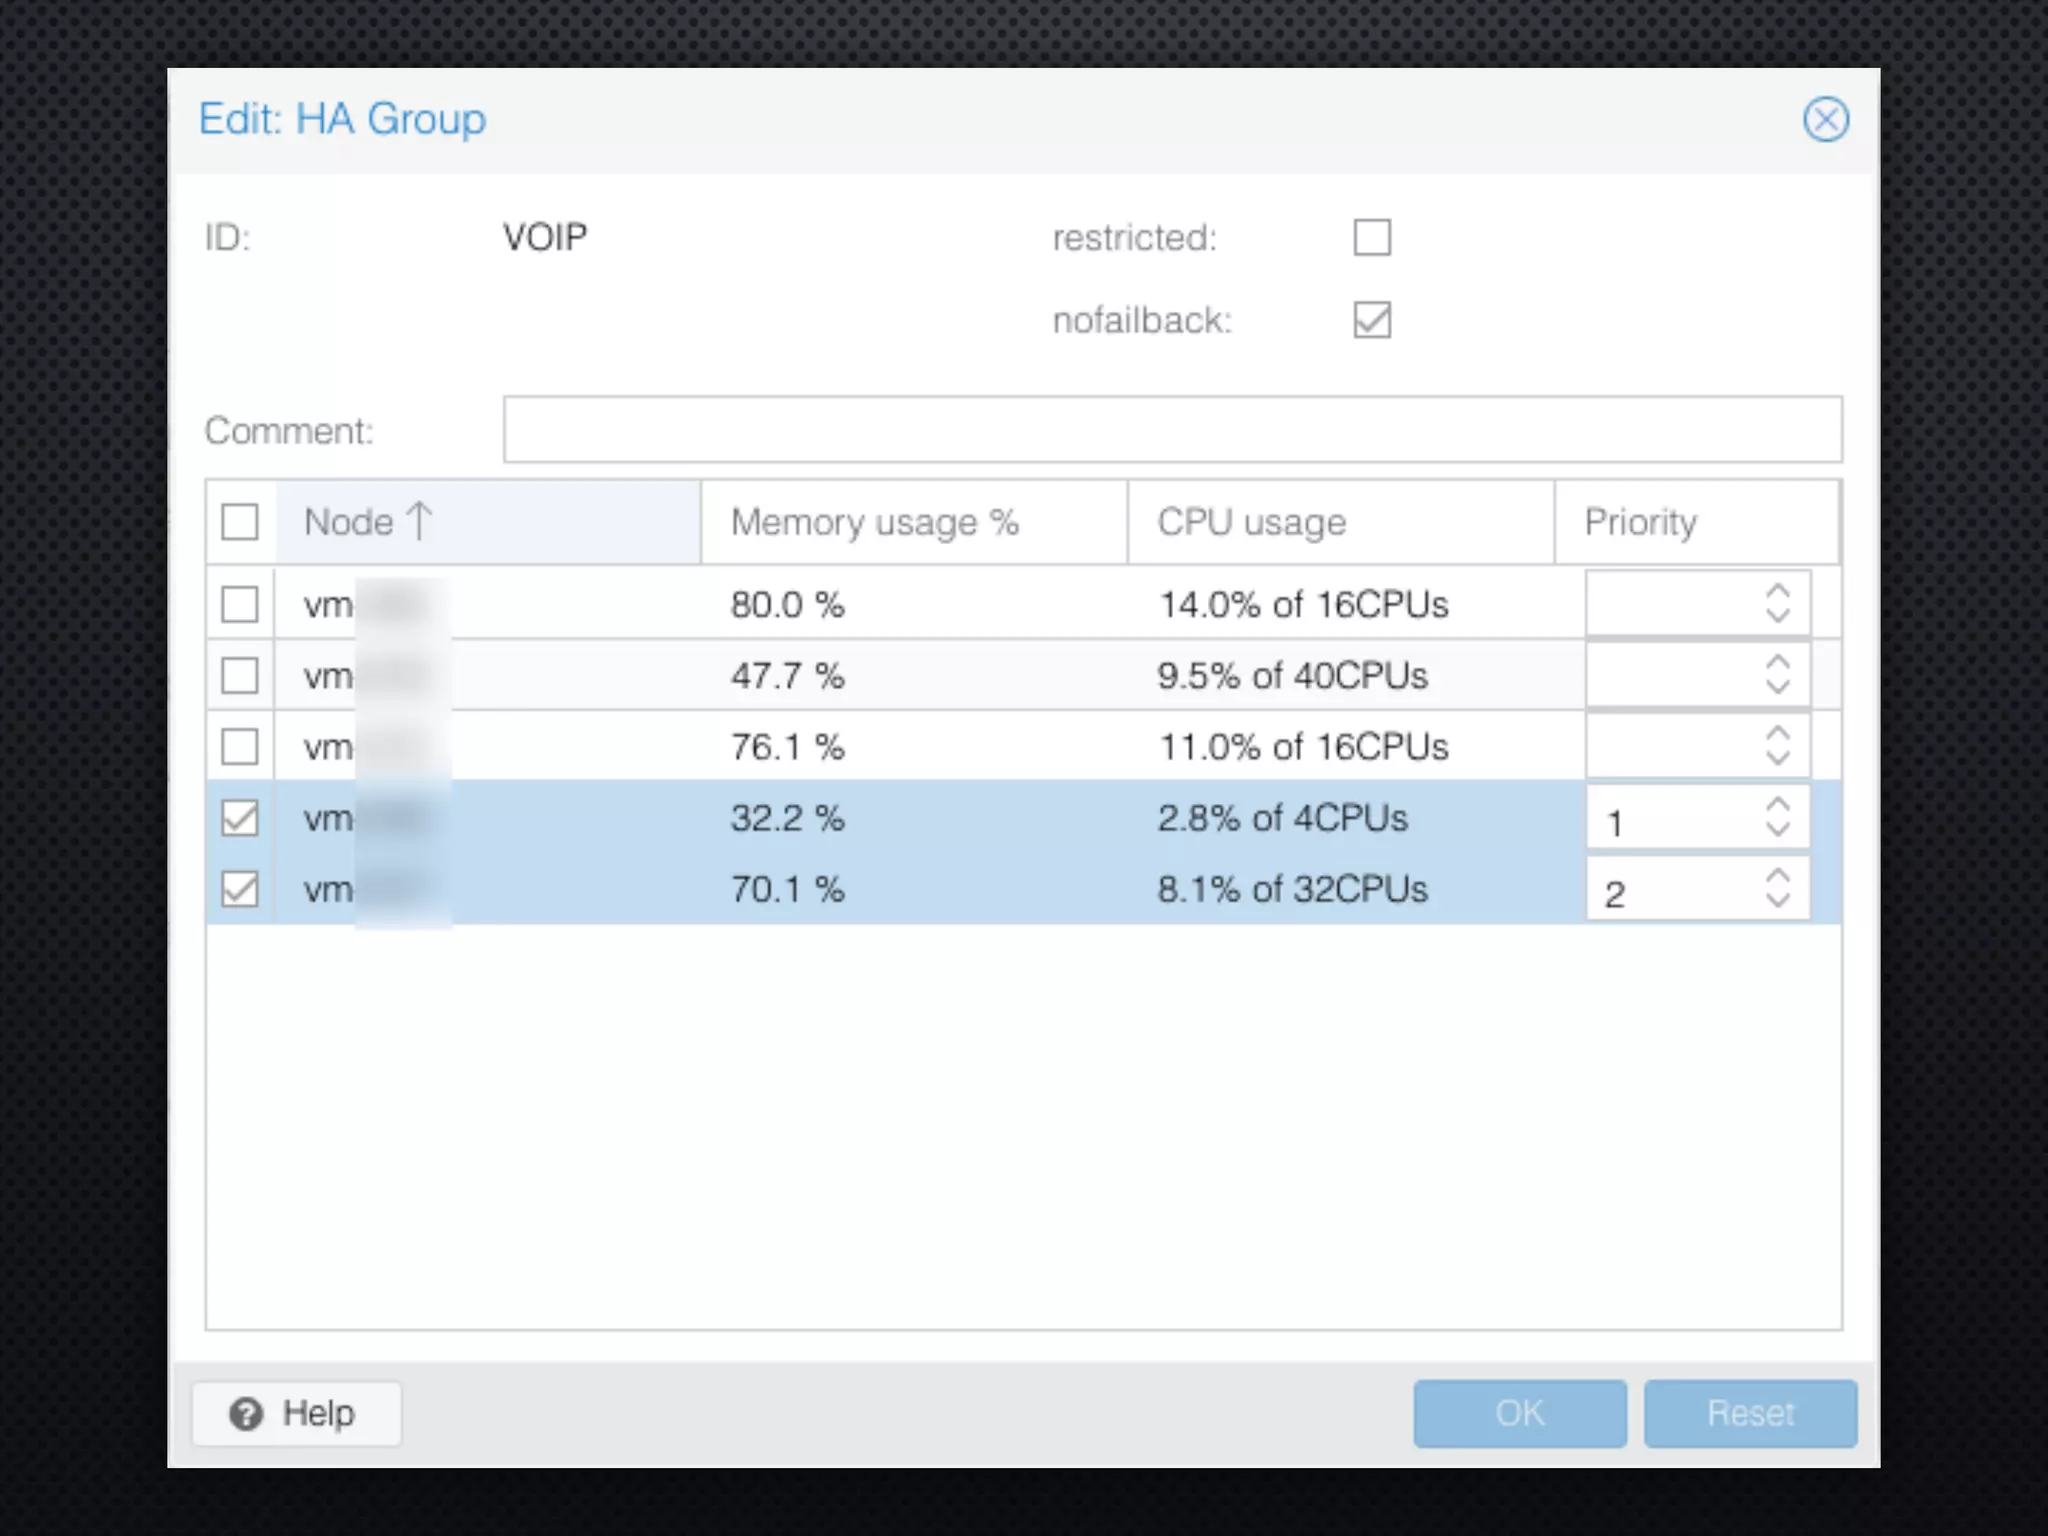
Task: Close the Edit HA Group dialog
Action: (x=1825, y=120)
